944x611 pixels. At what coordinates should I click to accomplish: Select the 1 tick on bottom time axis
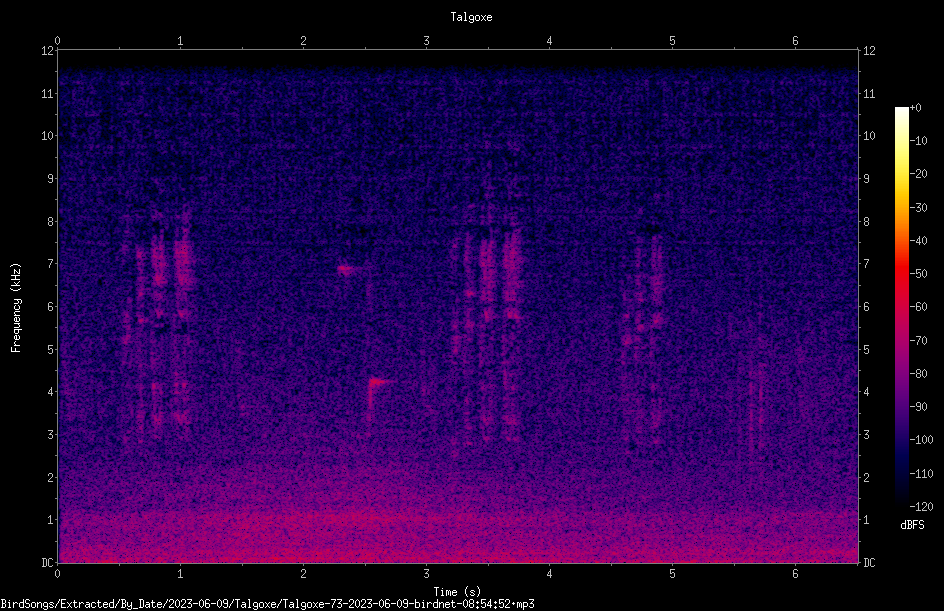pyautogui.click(x=181, y=574)
